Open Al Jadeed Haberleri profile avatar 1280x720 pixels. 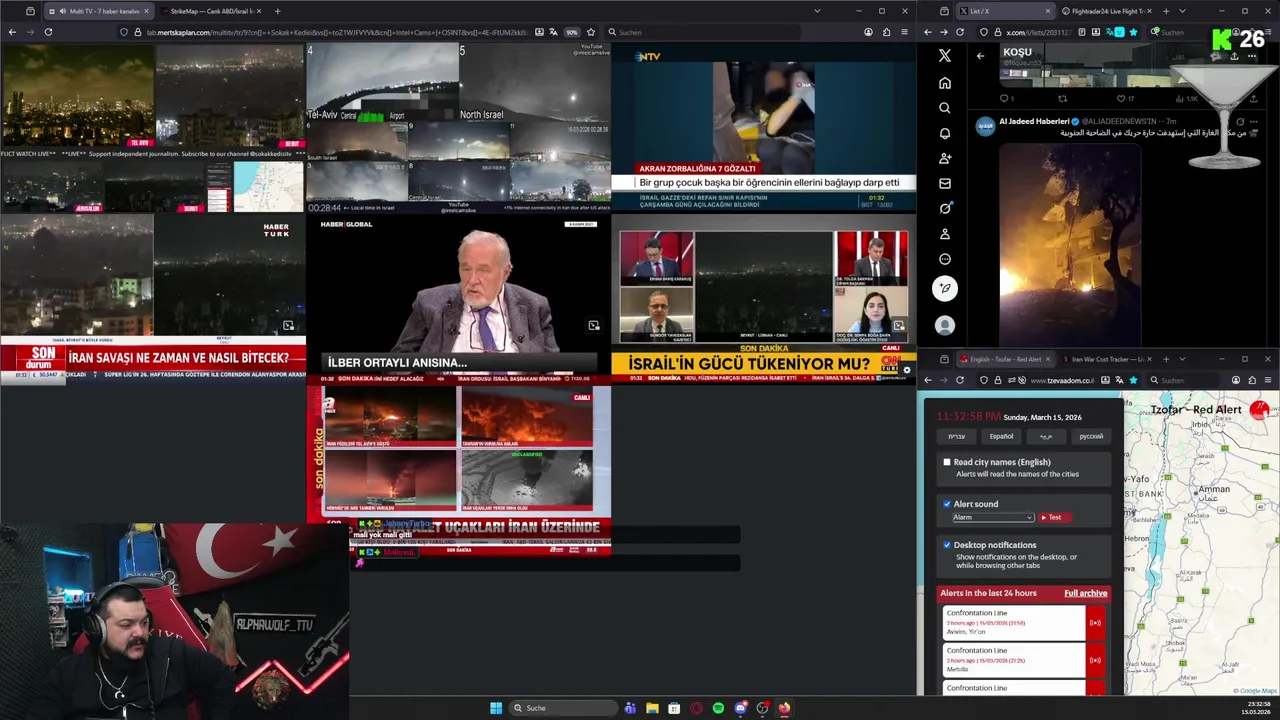click(x=986, y=126)
